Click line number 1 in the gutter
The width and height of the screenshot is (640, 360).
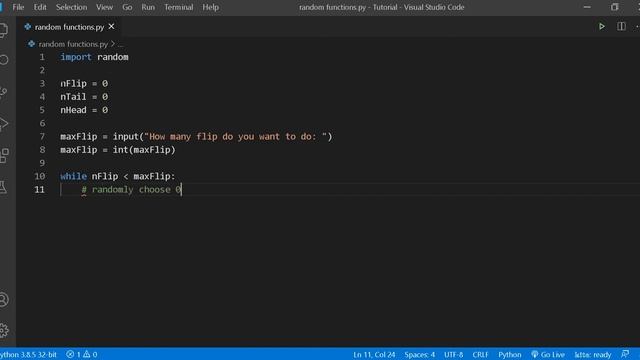click(x=42, y=57)
